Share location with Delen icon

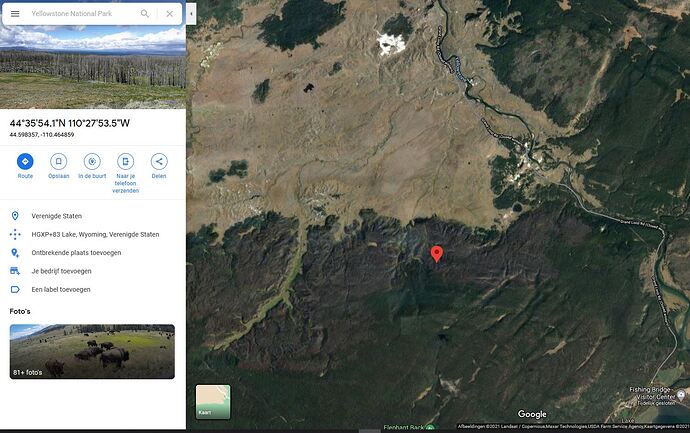tap(159, 161)
